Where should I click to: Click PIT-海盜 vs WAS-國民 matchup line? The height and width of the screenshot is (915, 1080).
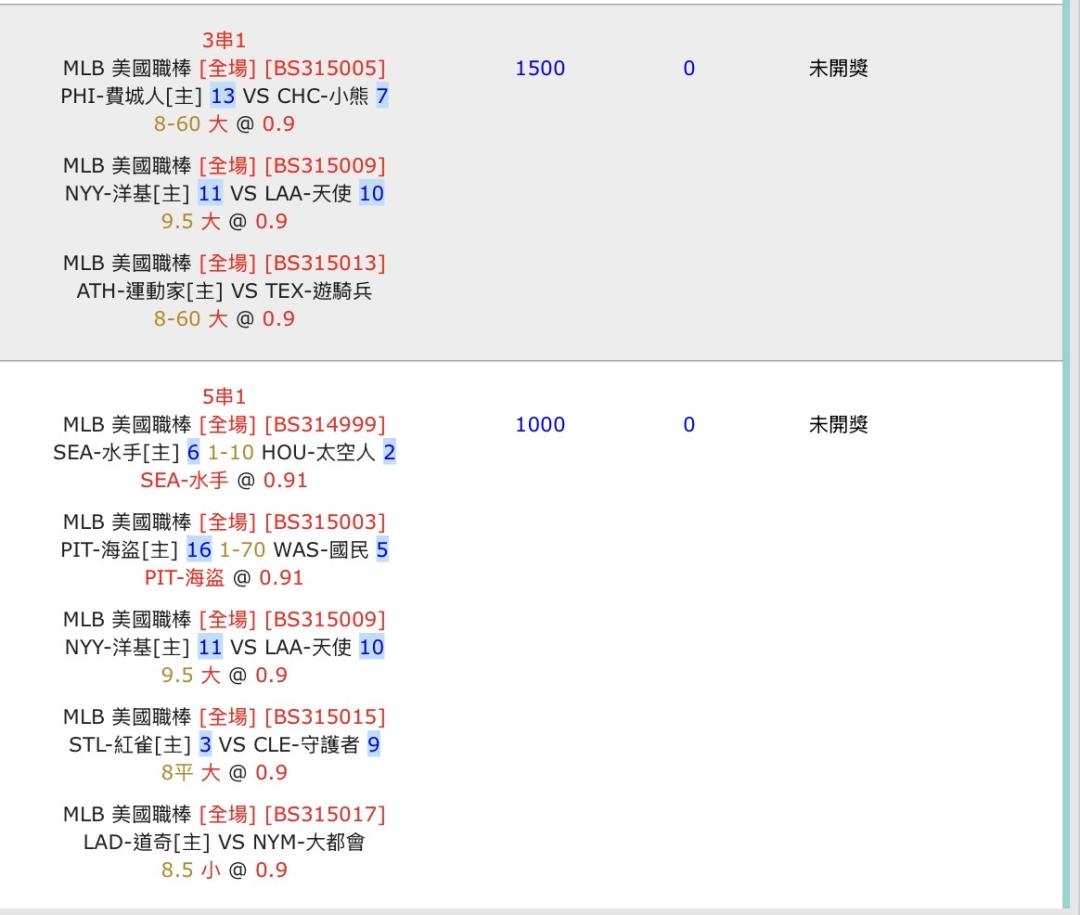225,550
